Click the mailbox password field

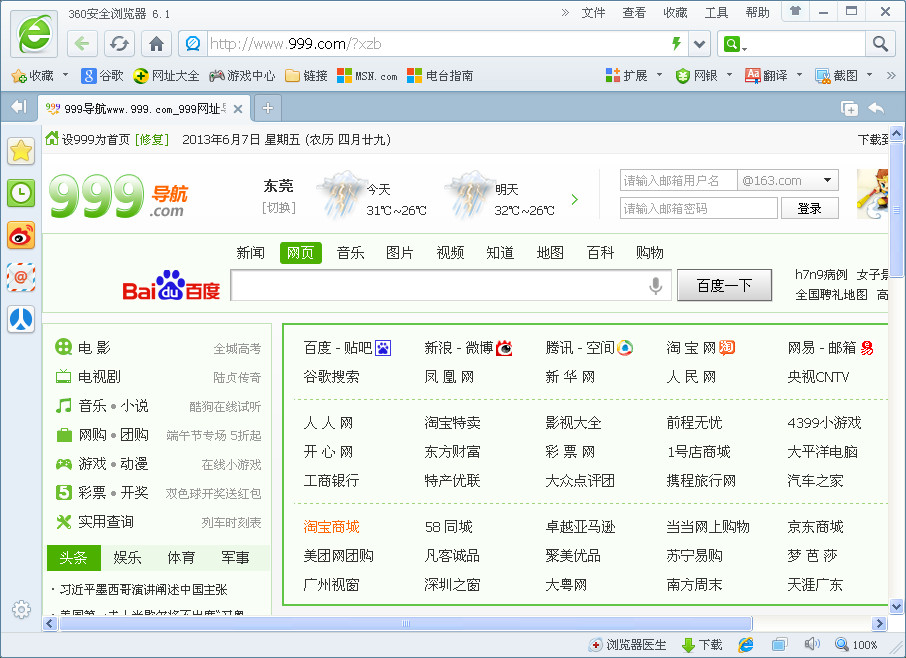[x=699, y=209]
